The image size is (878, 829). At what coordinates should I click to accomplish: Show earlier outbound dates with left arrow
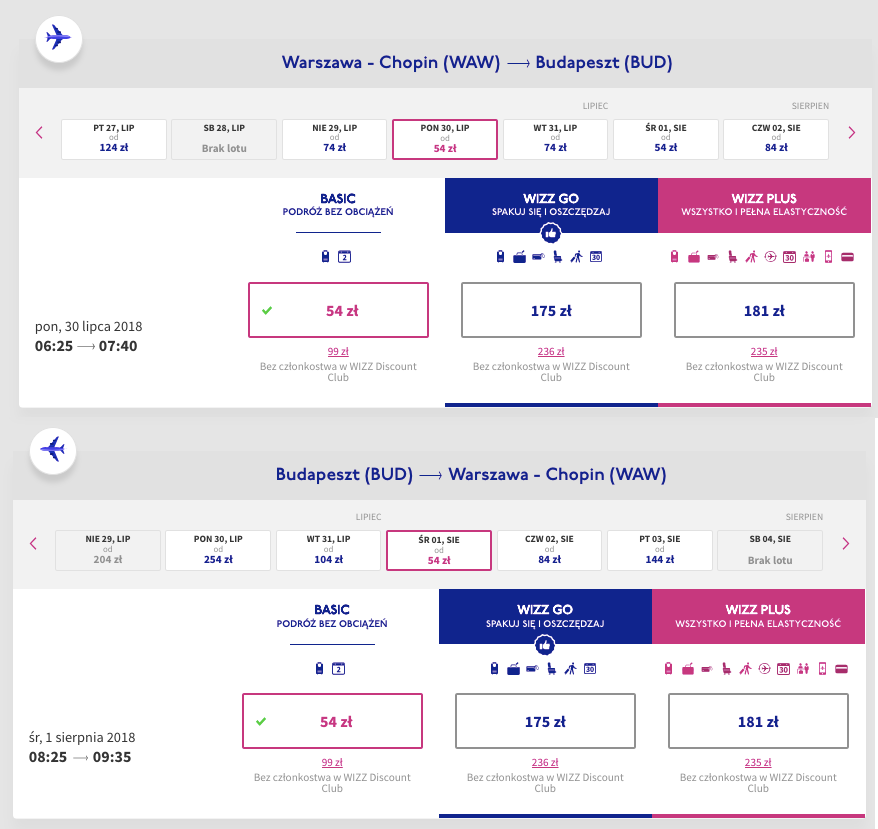[x=39, y=133]
